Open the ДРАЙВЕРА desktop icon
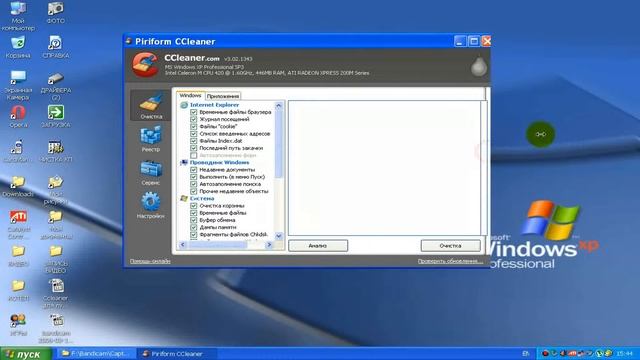This screenshot has width=640, height=360. (56, 86)
